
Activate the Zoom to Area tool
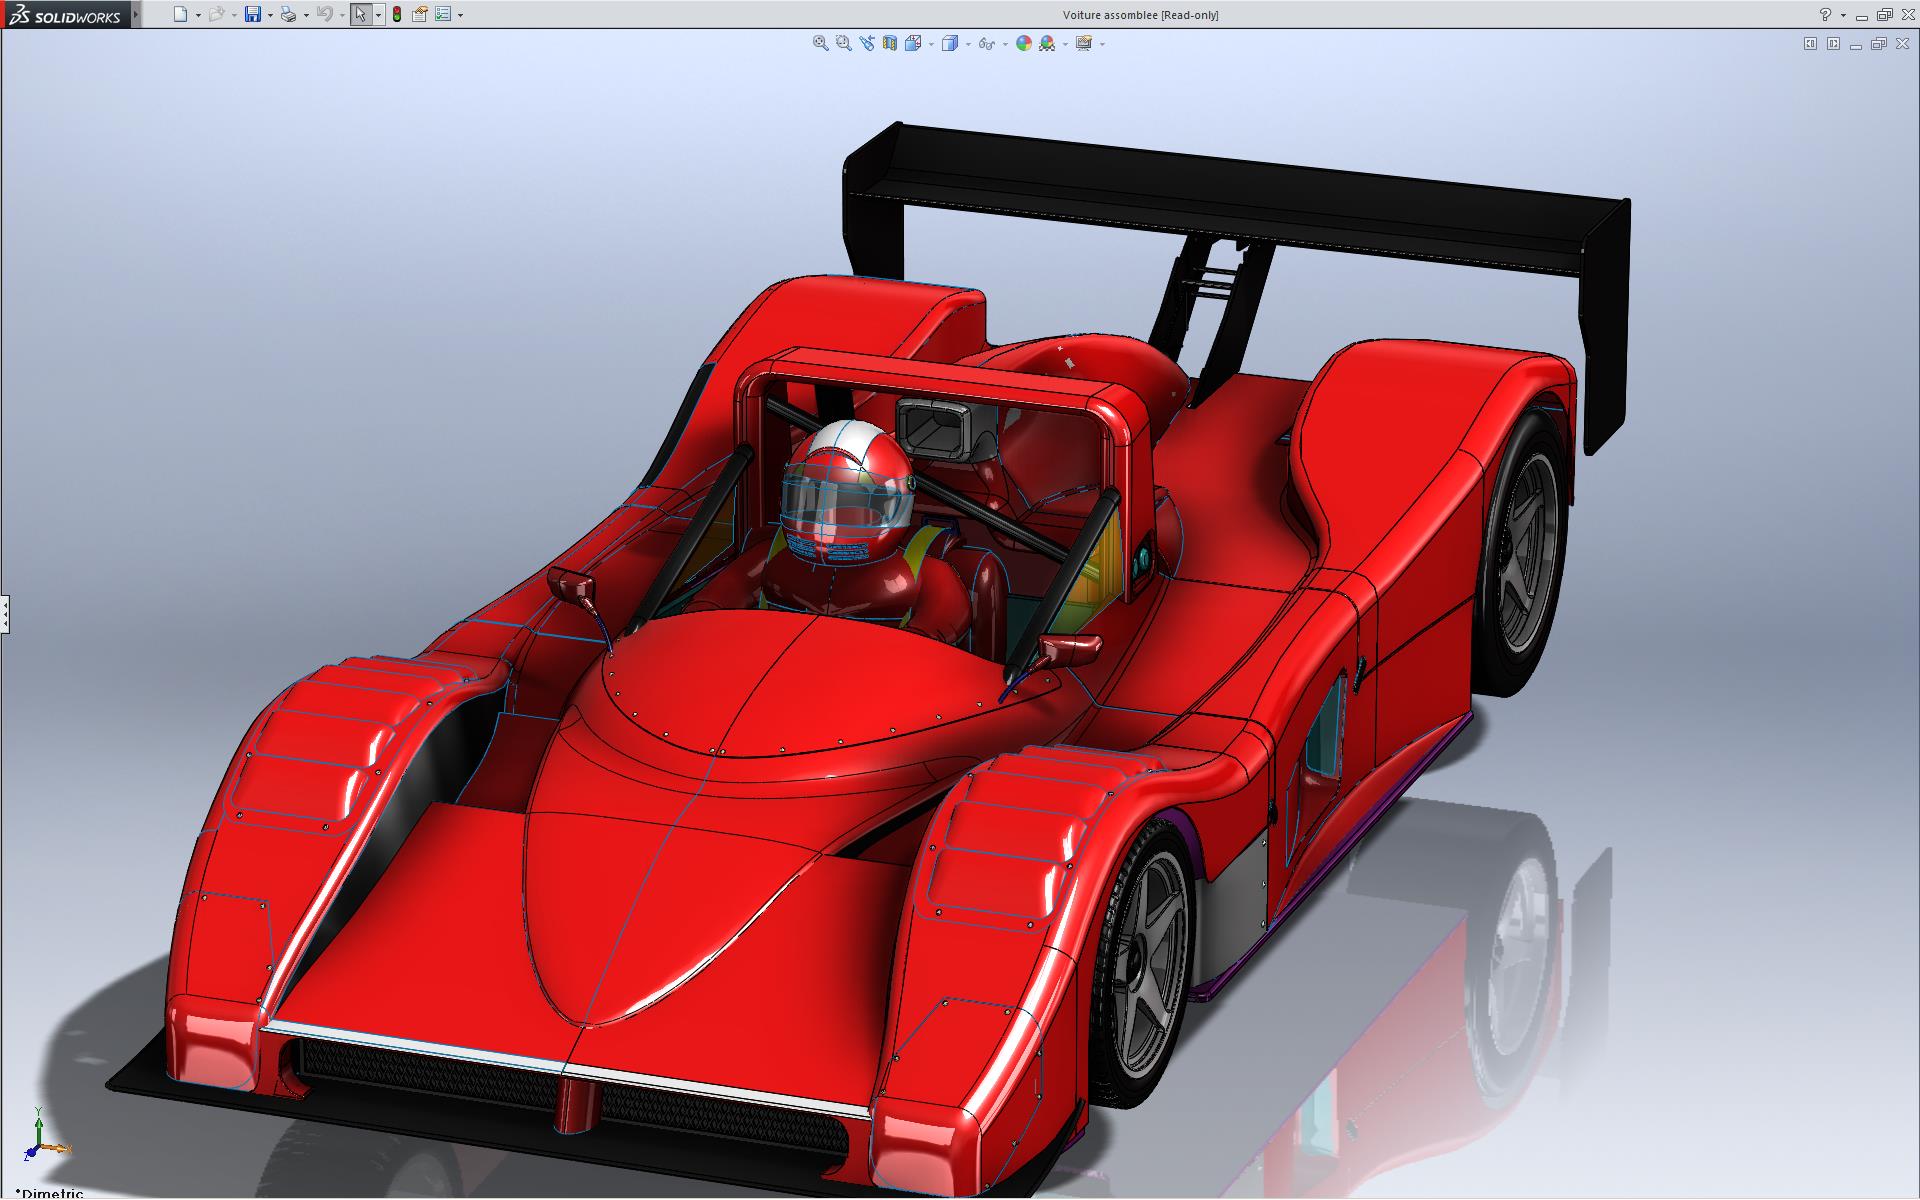[843, 43]
